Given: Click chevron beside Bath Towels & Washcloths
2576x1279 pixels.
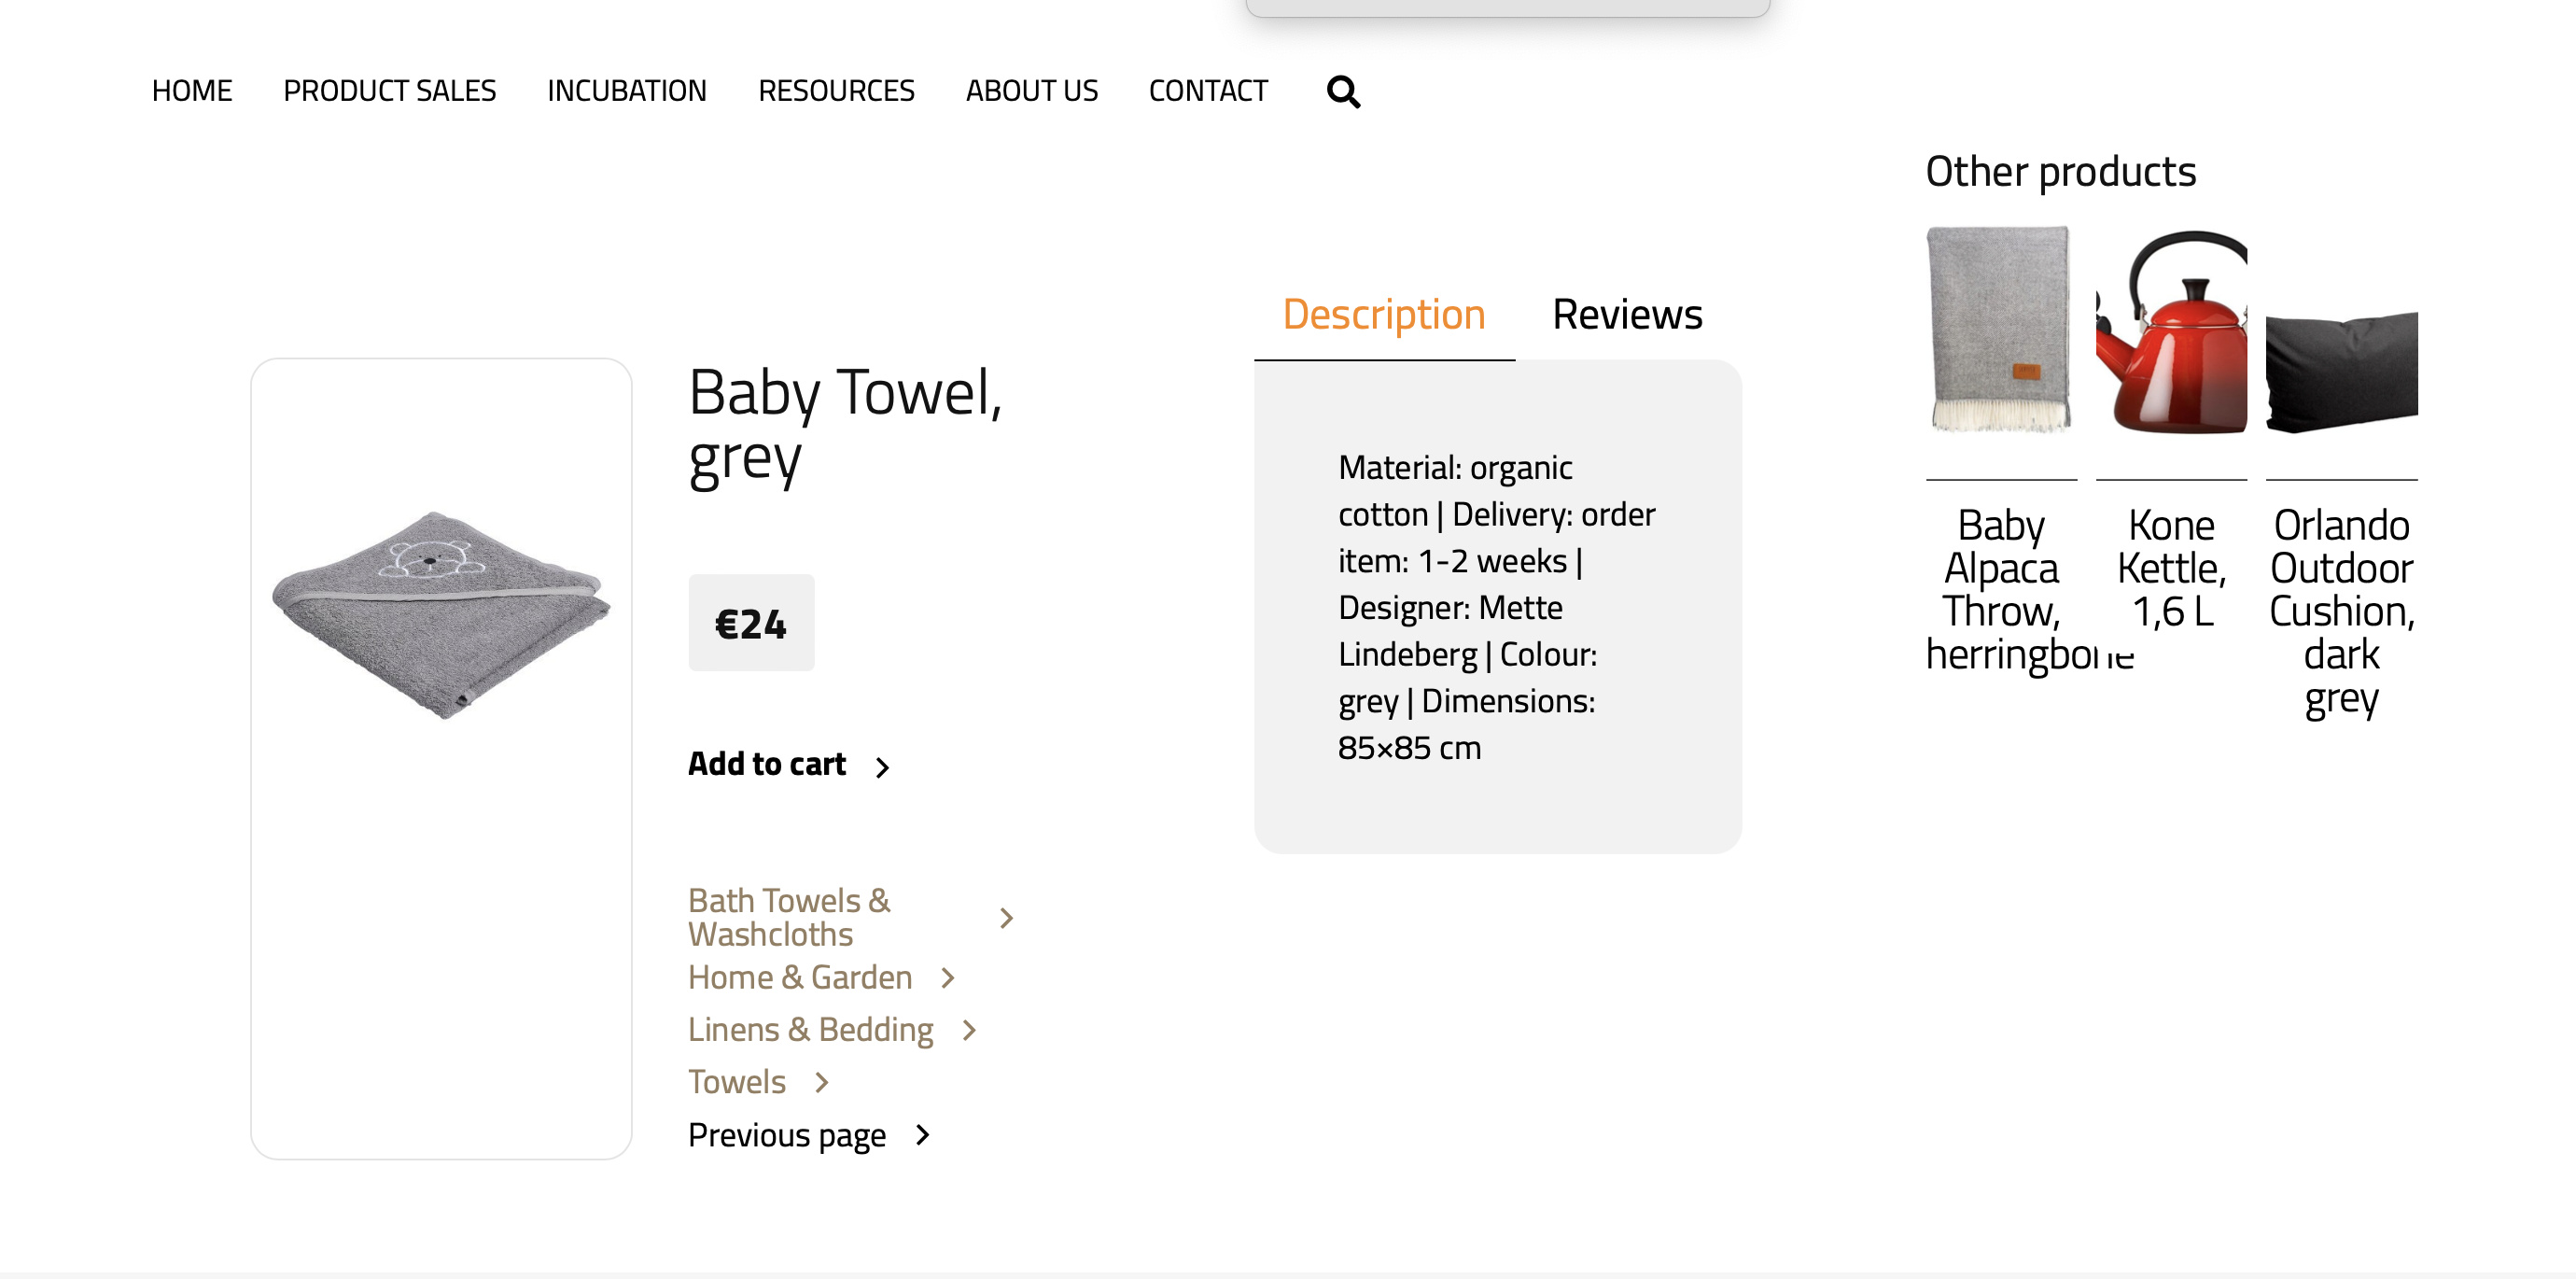Looking at the screenshot, I should coord(1006,918).
